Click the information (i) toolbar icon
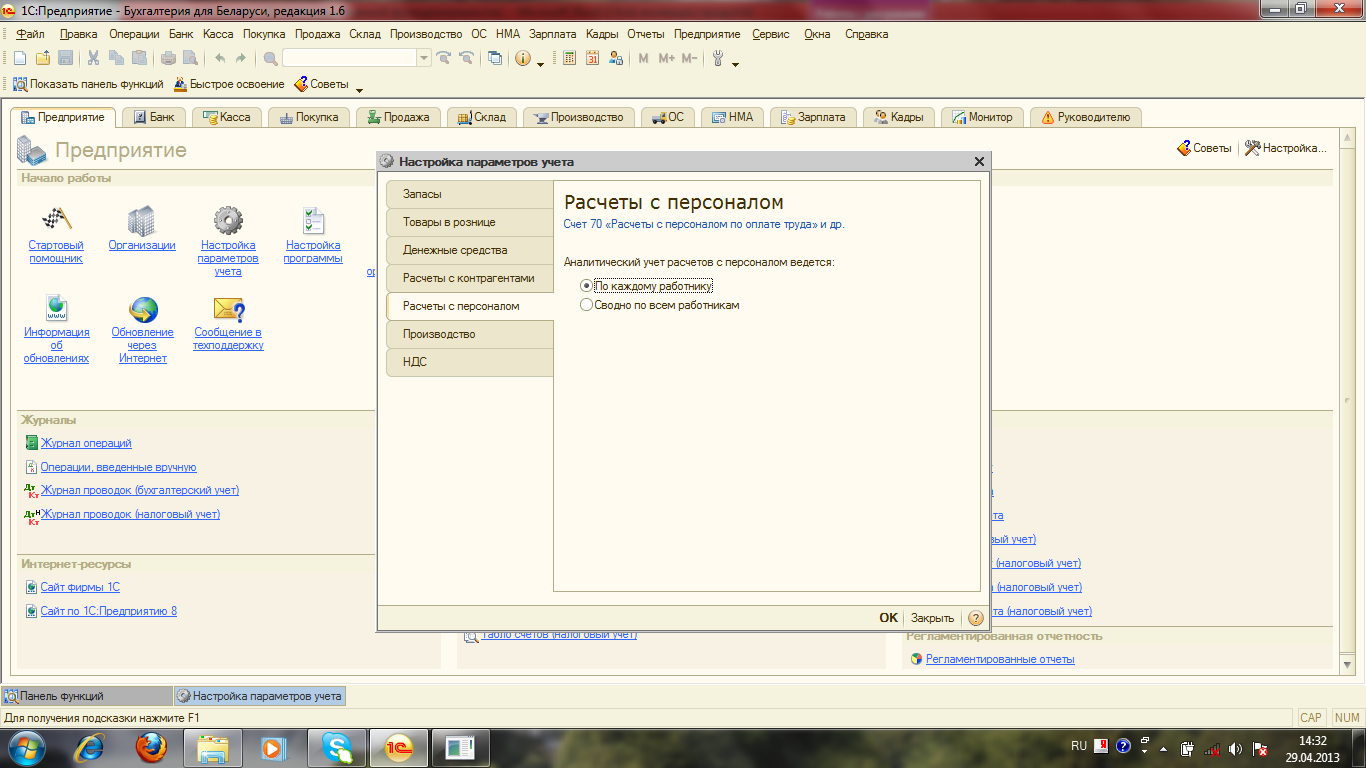The height and width of the screenshot is (768, 1366). click(523, 58)
